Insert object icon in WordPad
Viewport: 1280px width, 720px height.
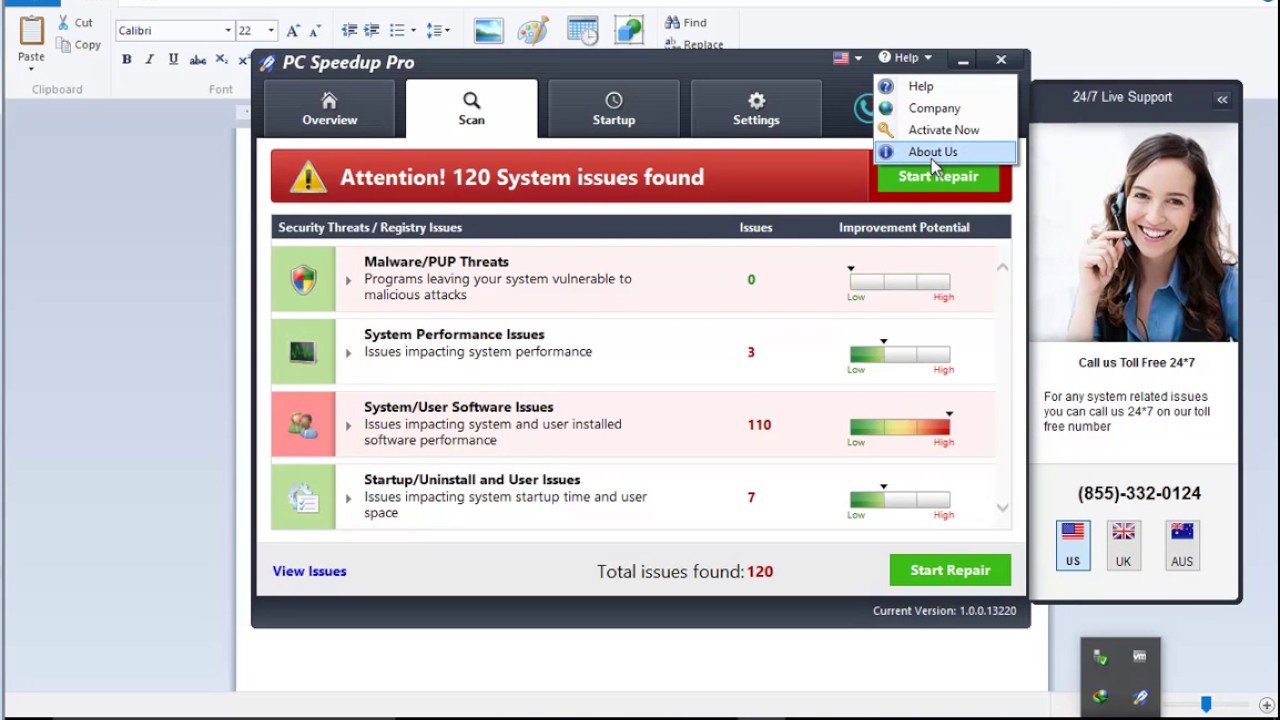[x=629, y=30]
